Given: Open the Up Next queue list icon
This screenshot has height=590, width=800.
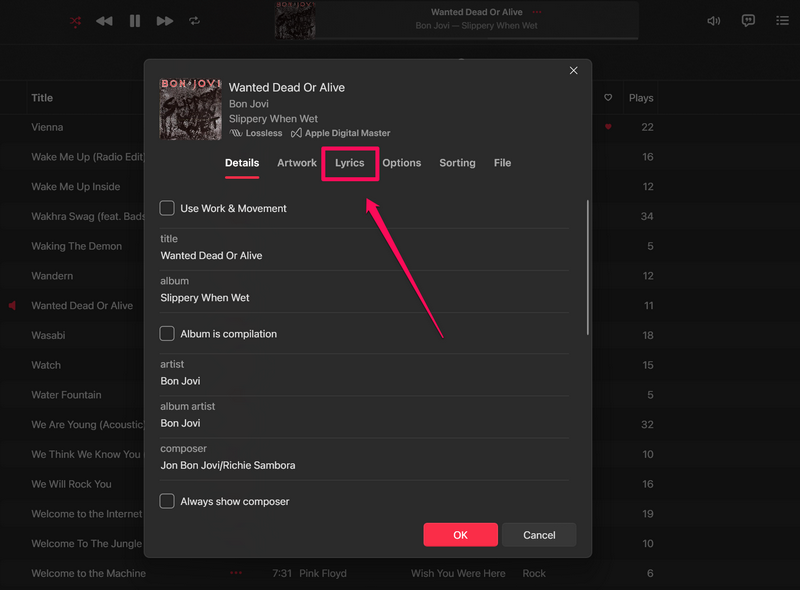Looking at the screenshot, I should 782,20.
